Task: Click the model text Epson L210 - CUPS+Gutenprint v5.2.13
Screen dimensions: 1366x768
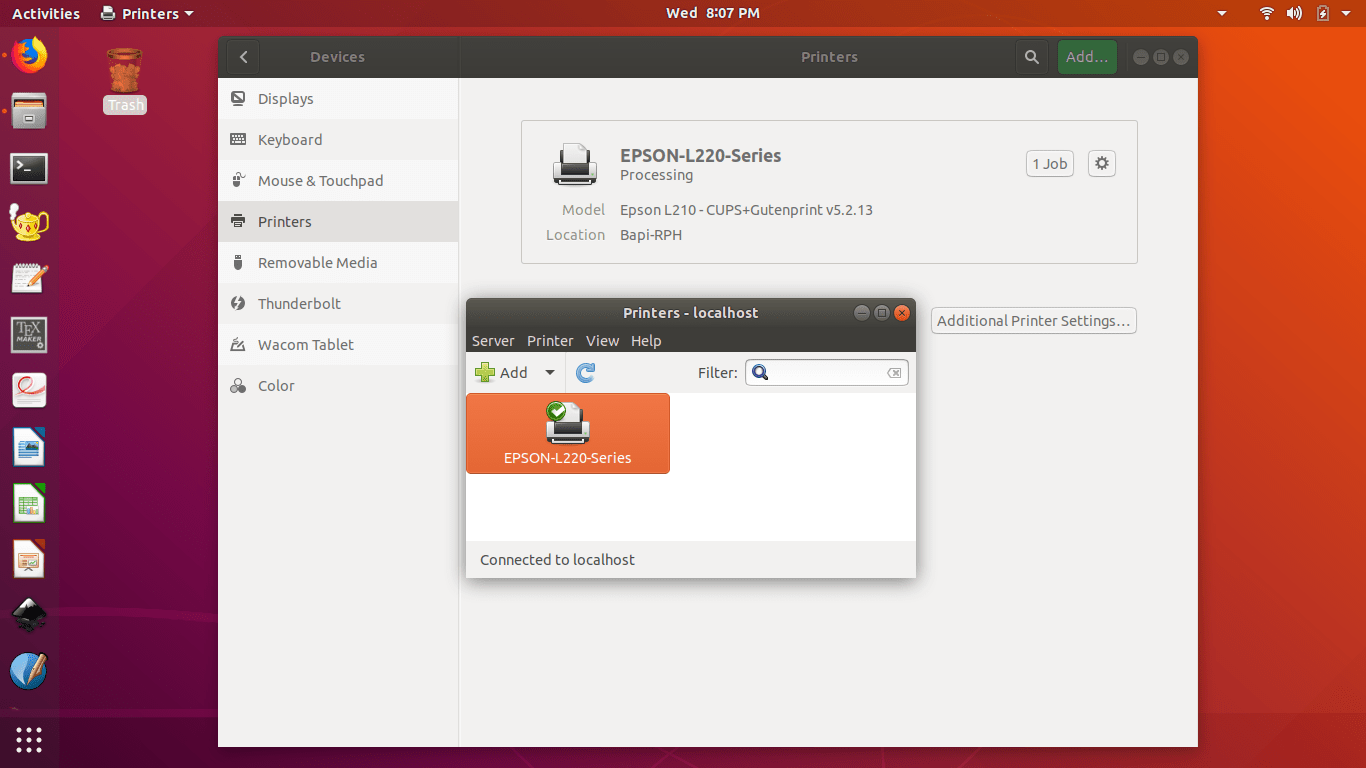Action: click(x=747, y=210)
